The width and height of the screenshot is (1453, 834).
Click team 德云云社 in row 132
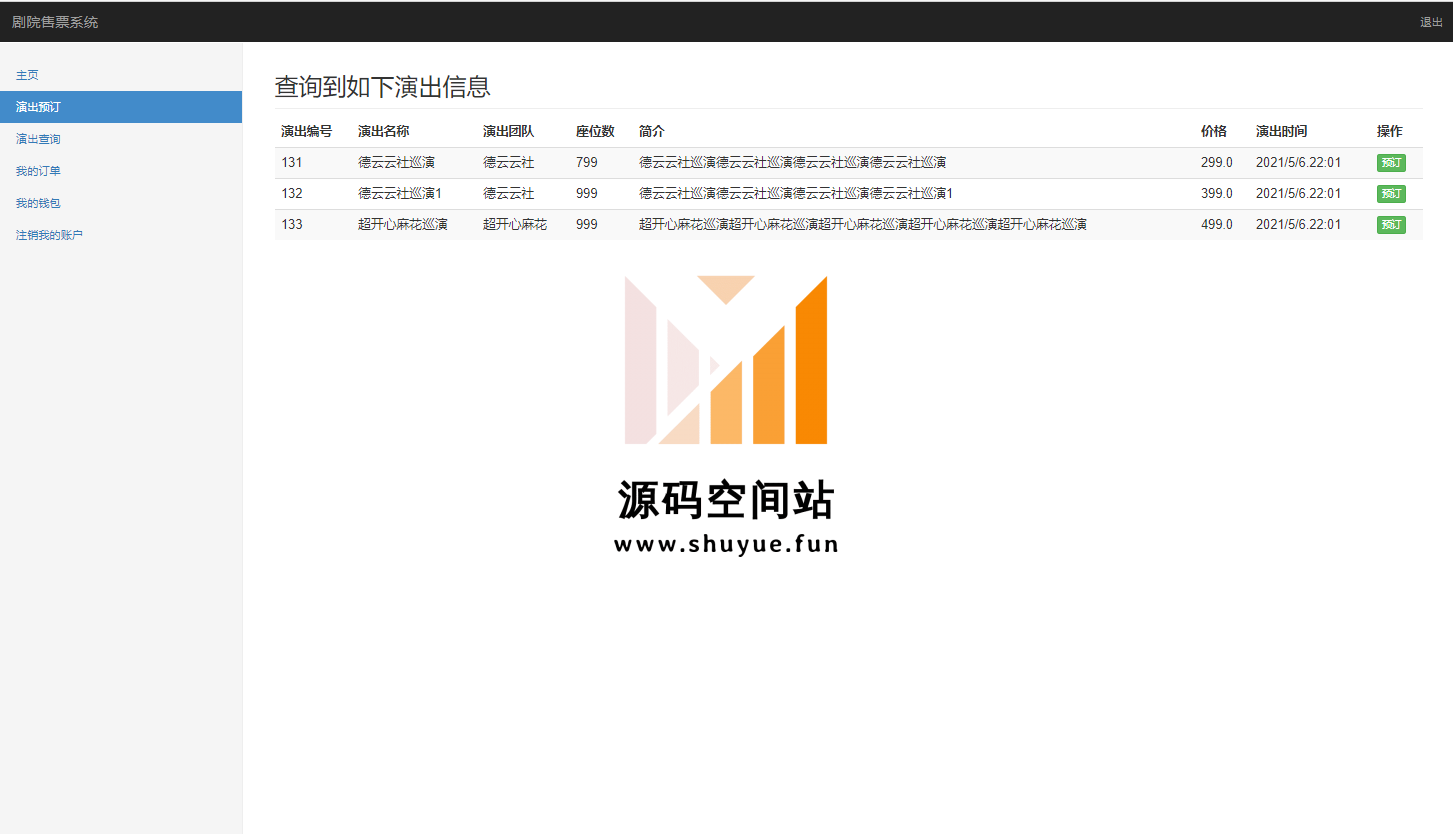[508, 194]
